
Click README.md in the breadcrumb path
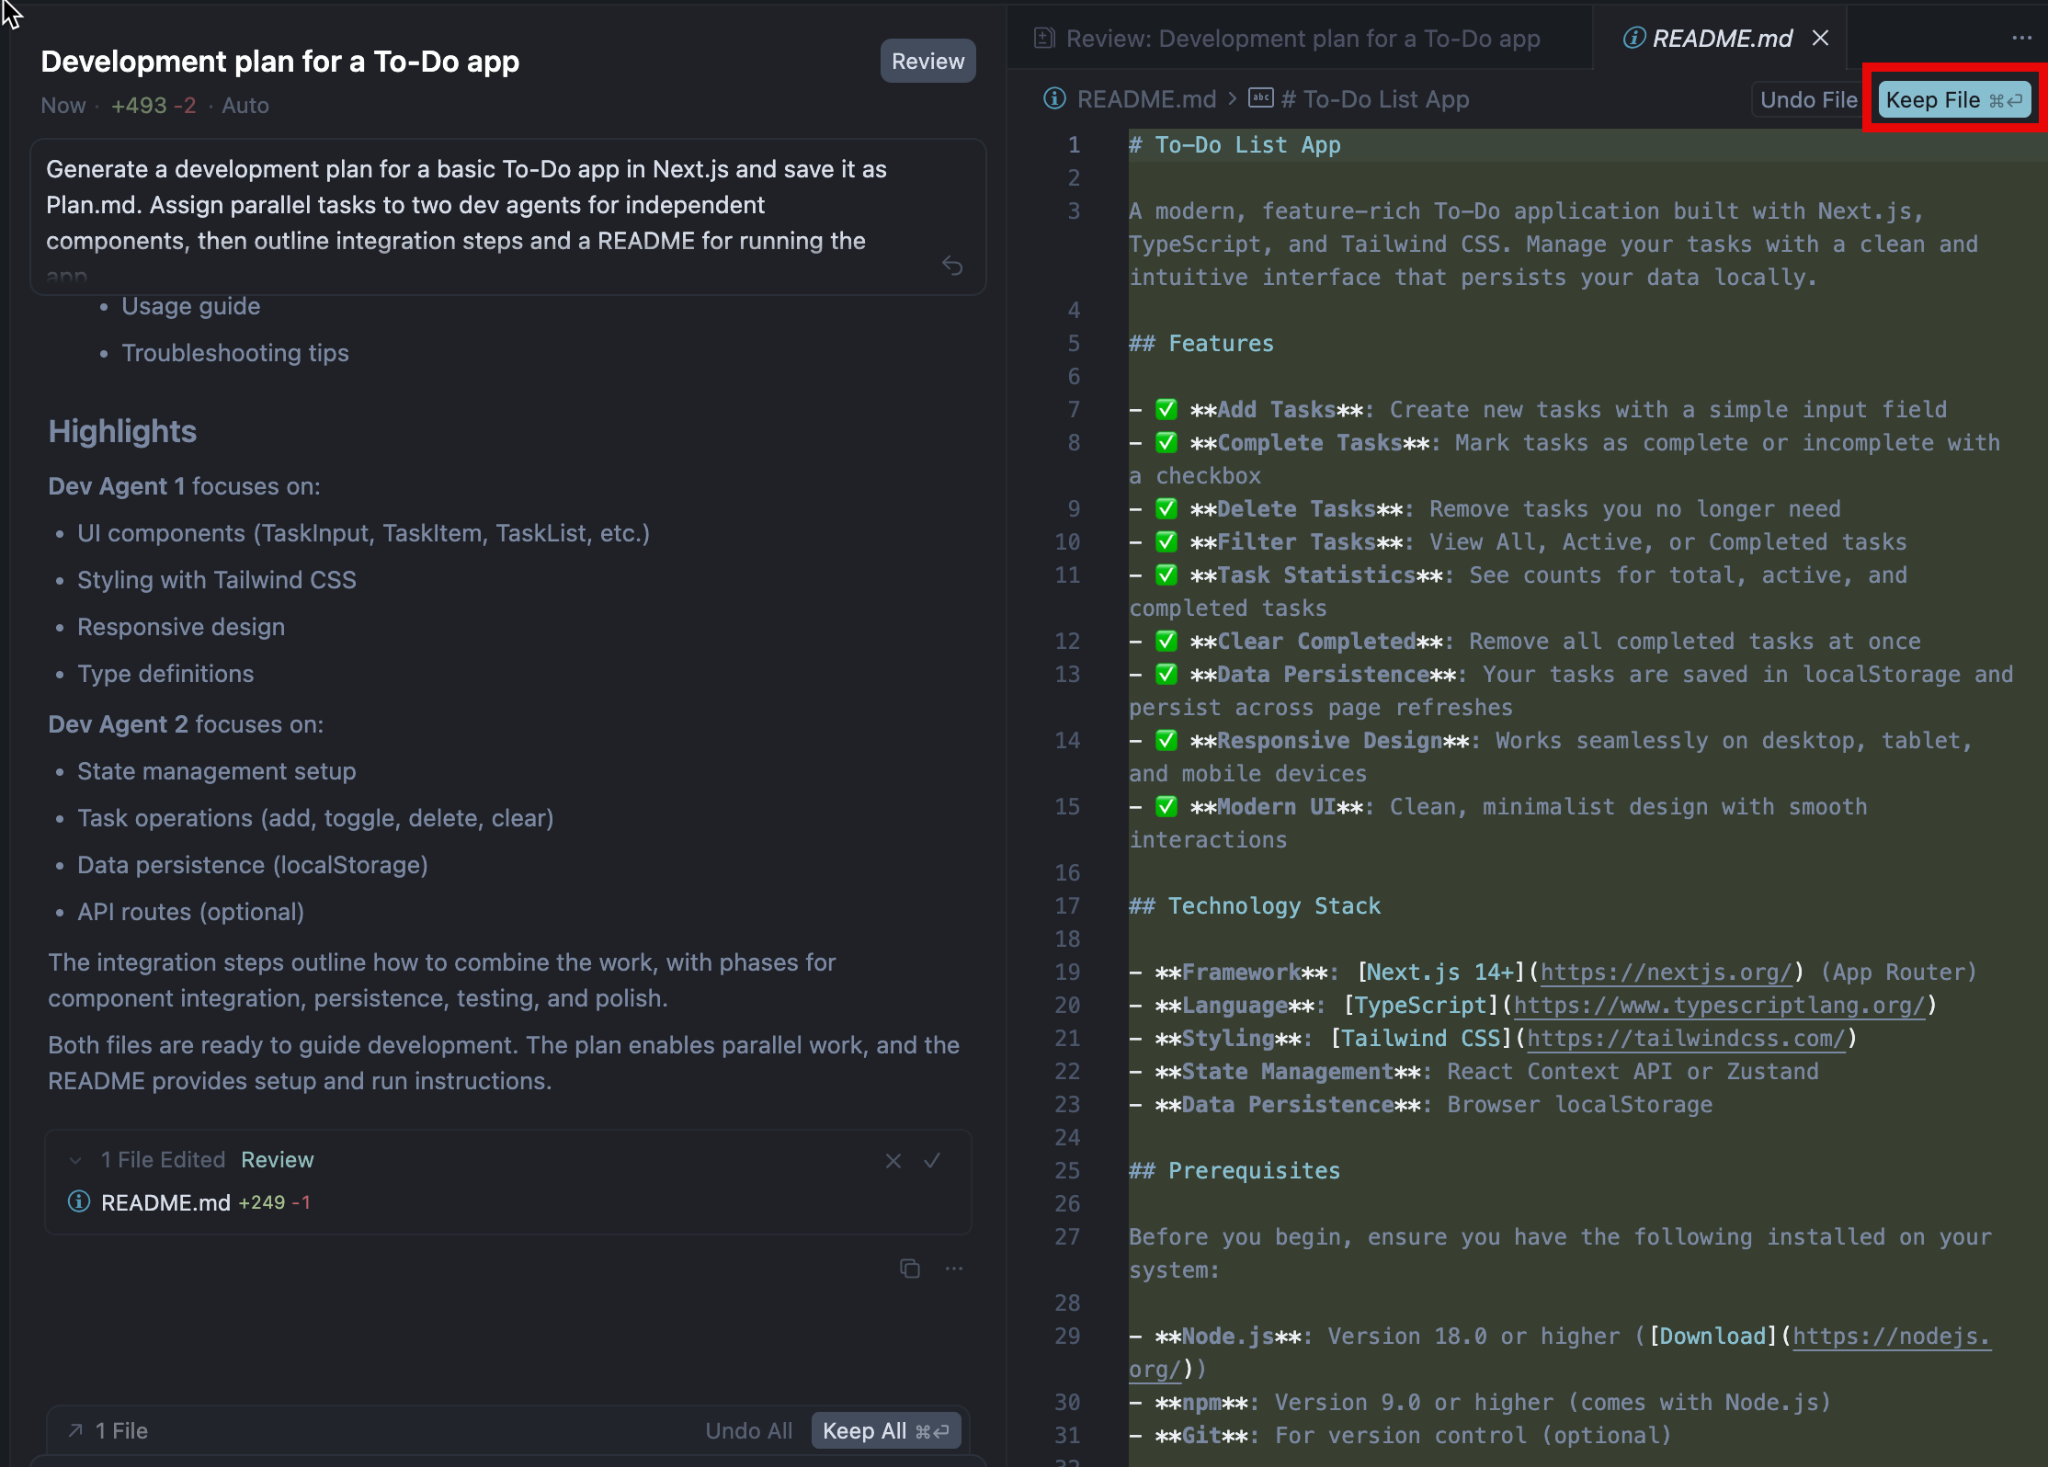pos(1145,99)
